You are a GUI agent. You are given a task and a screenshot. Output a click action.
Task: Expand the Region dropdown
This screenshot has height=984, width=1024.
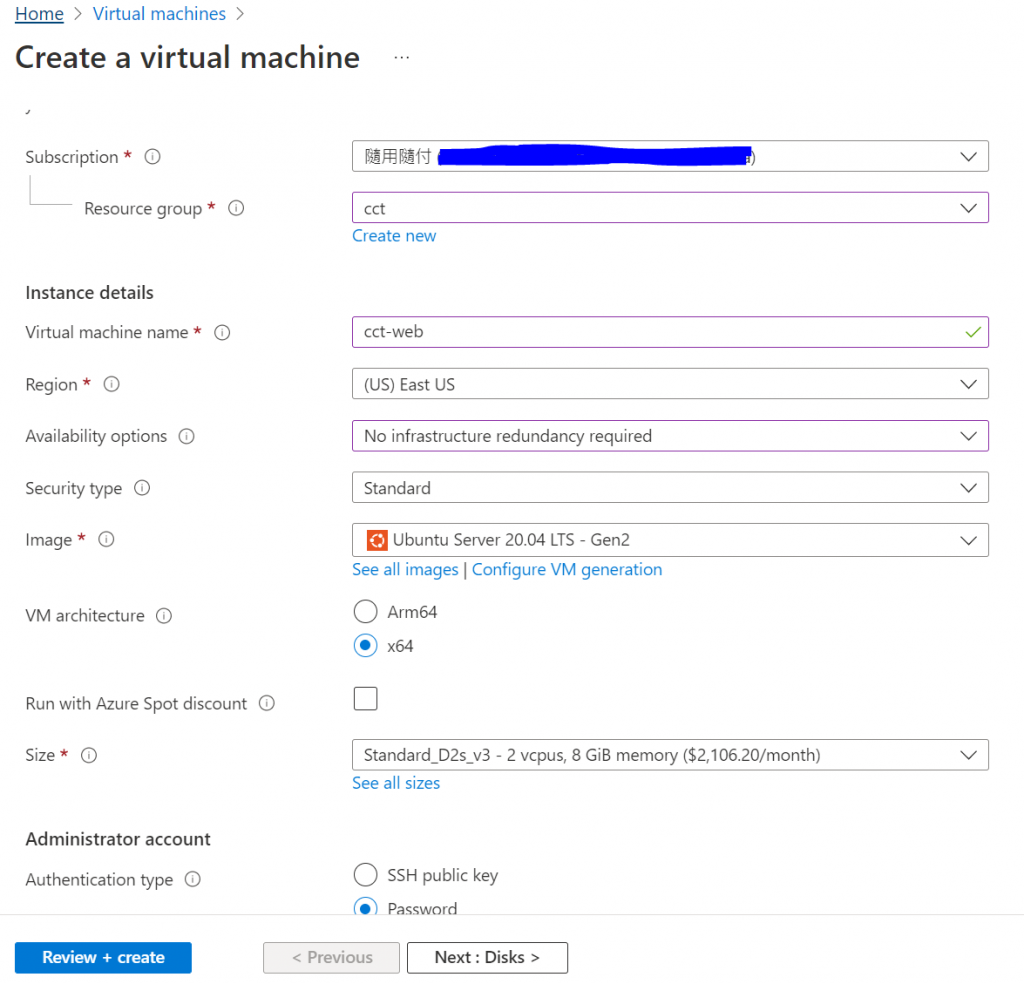[x=669, y=384]
